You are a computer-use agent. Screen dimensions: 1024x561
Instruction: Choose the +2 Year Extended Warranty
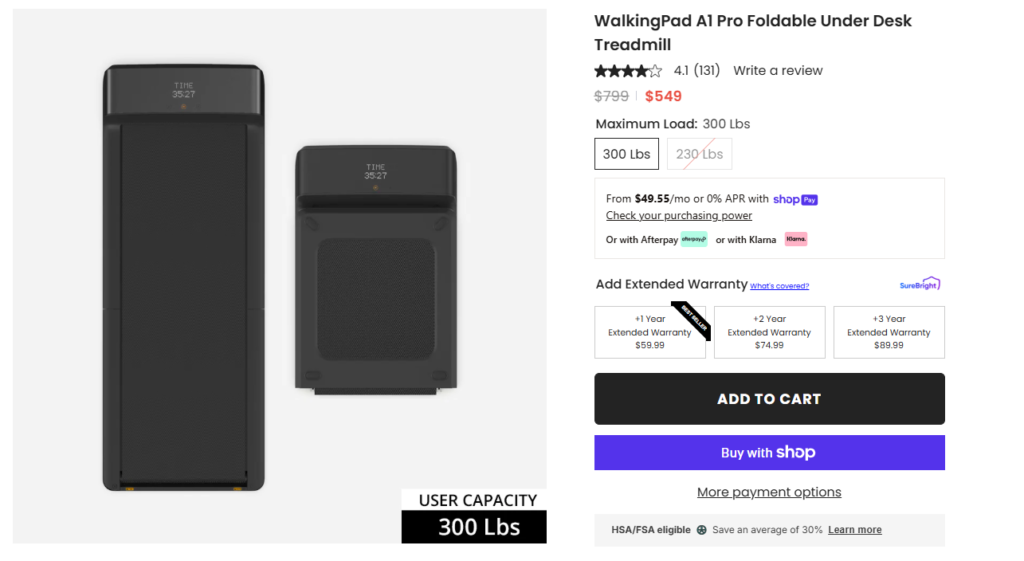(769, 332)
